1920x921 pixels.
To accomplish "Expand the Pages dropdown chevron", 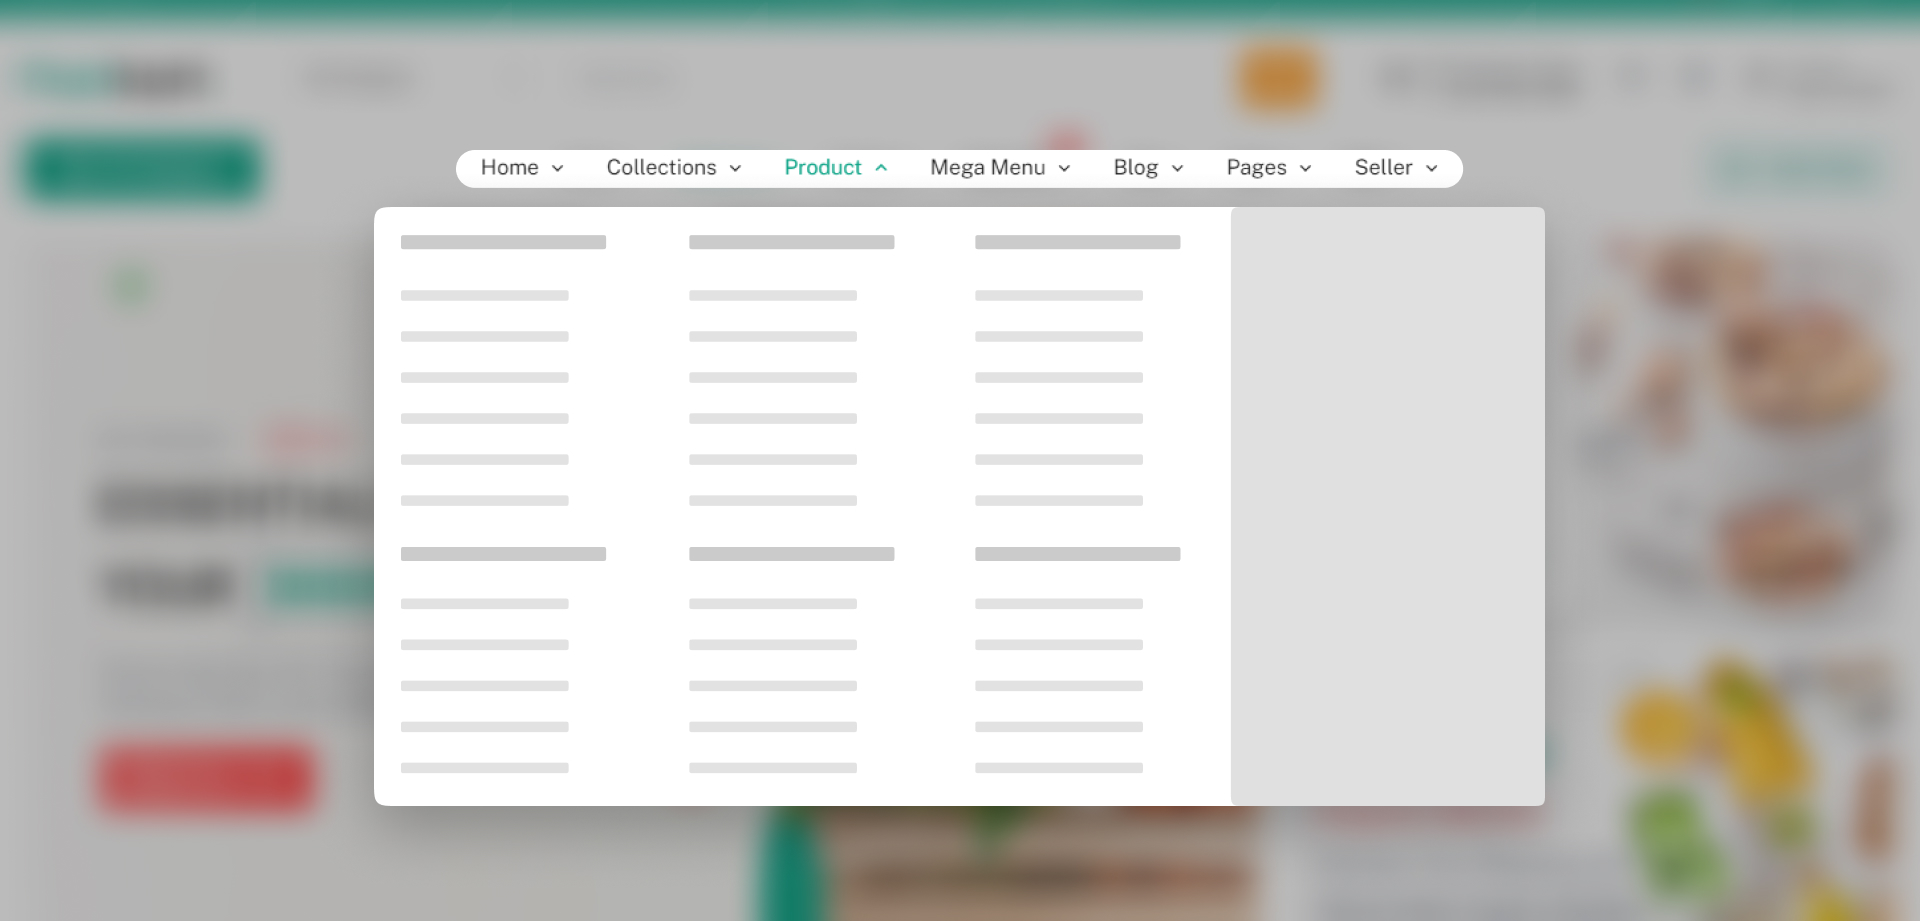I will point(1306,169).
